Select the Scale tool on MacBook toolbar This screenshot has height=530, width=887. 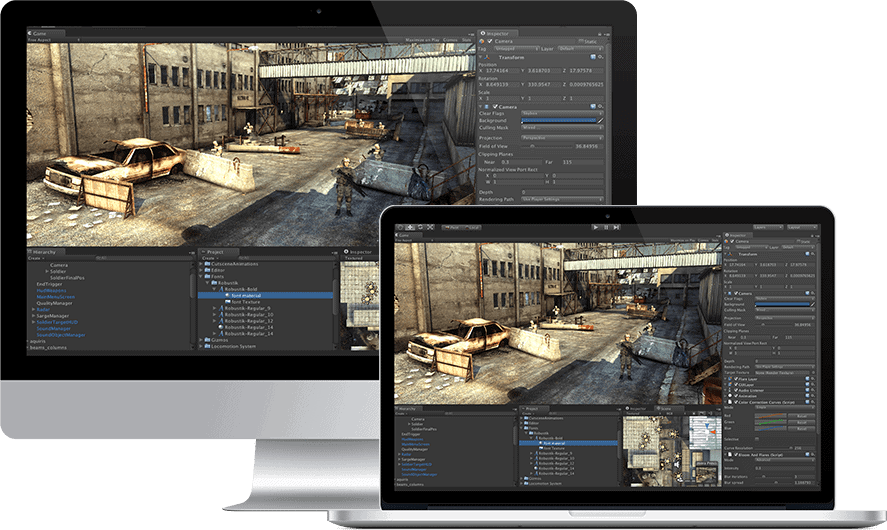[430, 227]
